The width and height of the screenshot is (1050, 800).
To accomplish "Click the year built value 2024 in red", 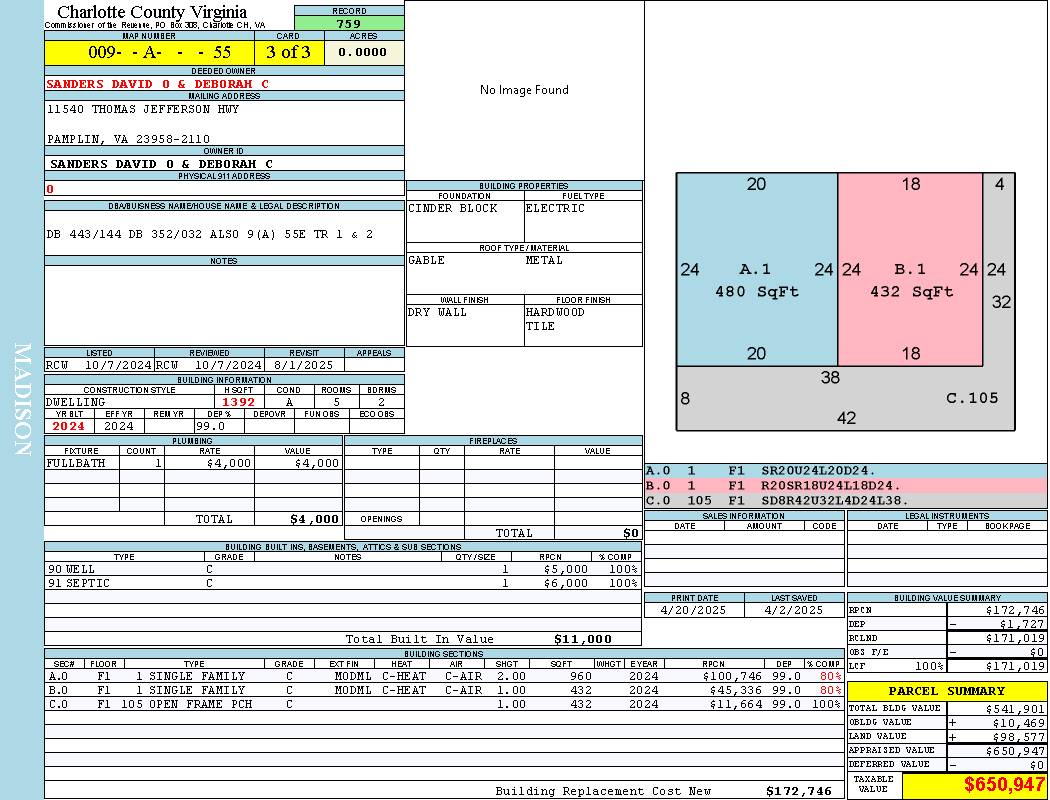I will [x=68, y=426].
